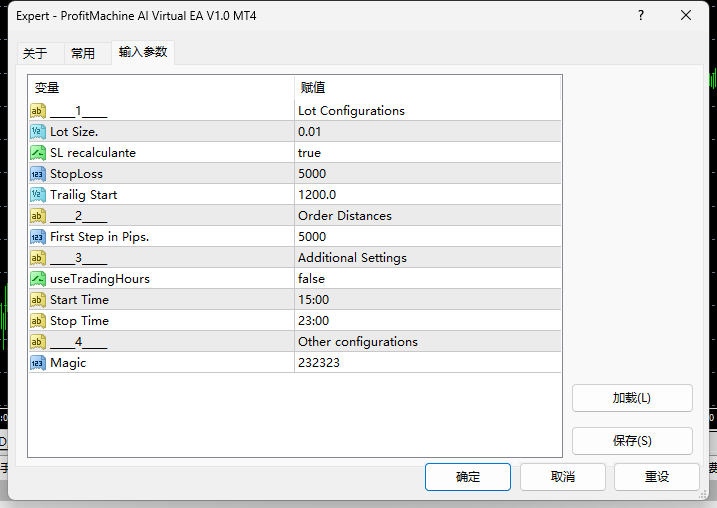The width and height of the screenshot is (717, 508).
Task: Select the First Step in Pips. variable name
Action: 100,237
